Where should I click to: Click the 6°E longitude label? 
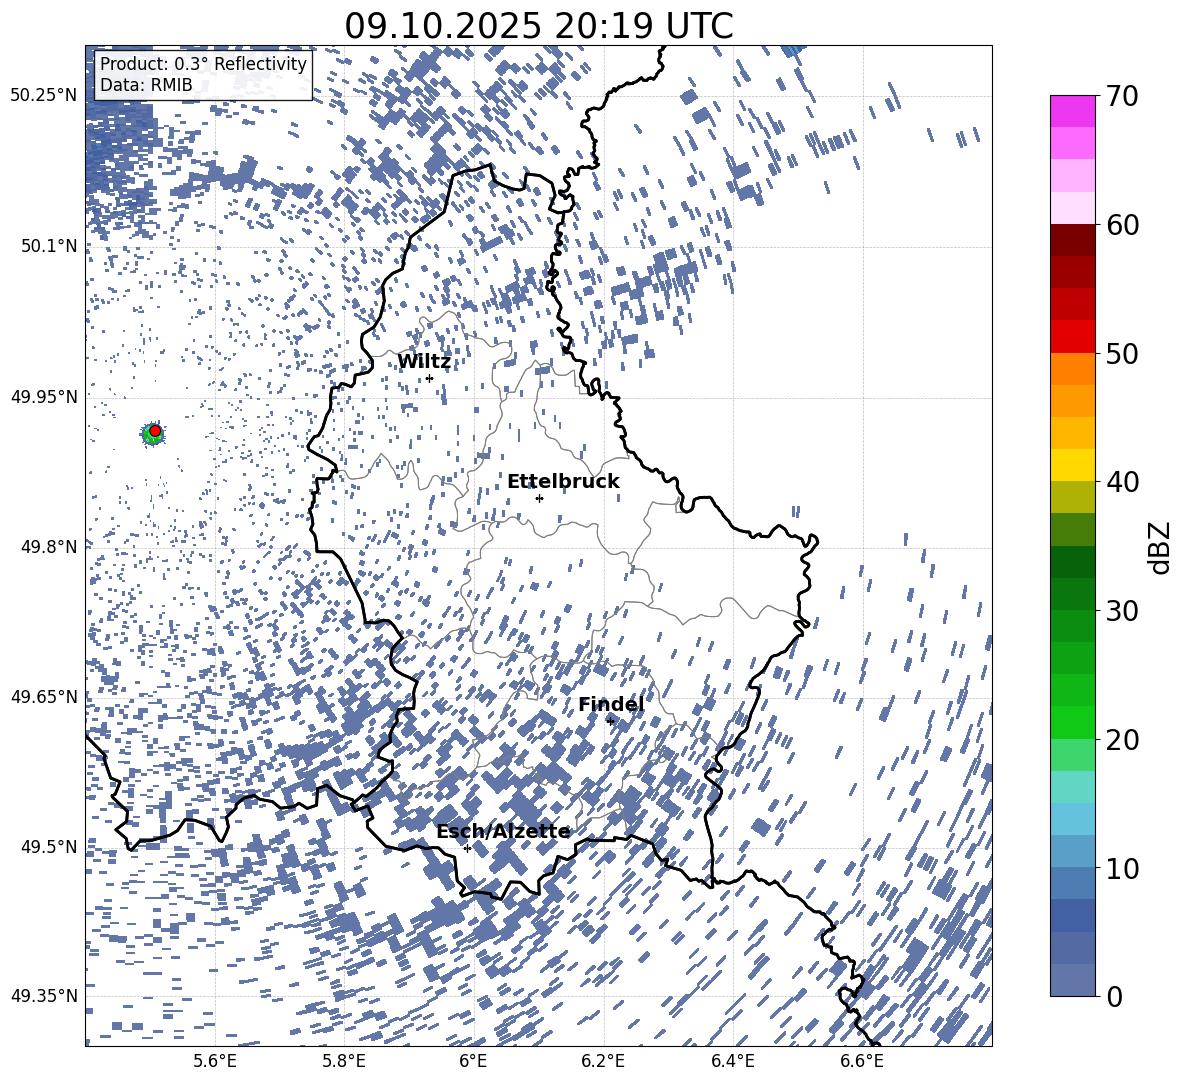(473, 1061)
